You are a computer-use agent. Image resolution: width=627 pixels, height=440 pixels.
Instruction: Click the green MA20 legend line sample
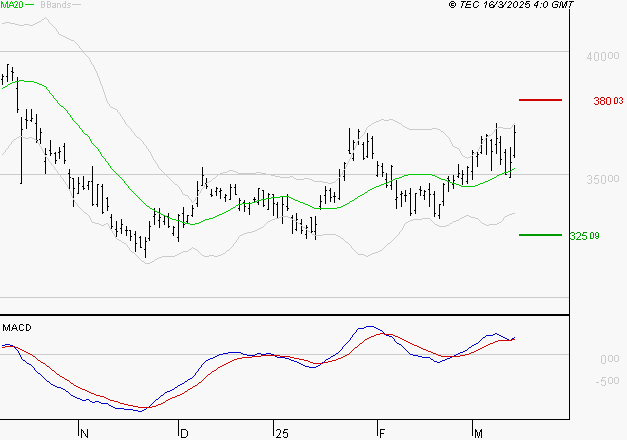pos(29,4)
